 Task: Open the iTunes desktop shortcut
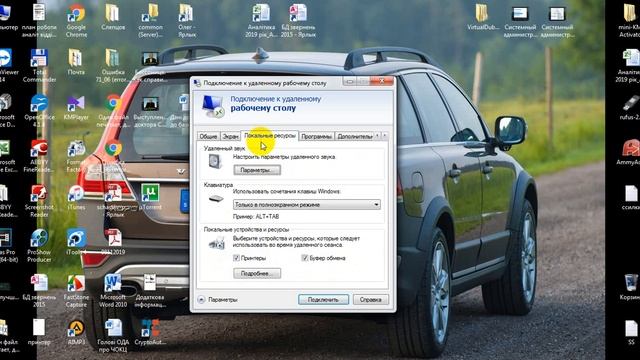[76, 198]
